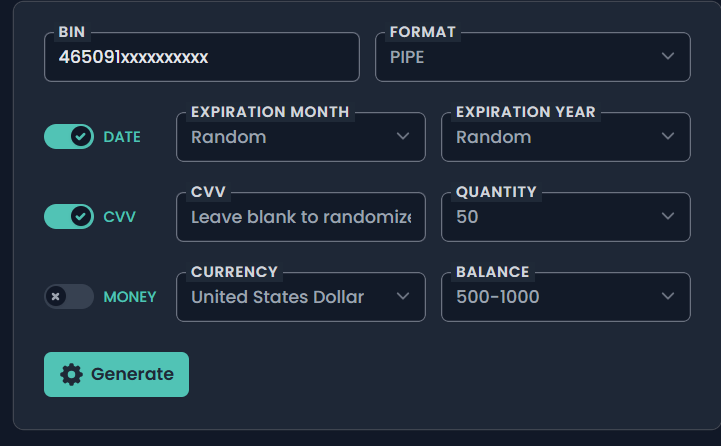Click the X knob on the MONEY toggle
Screen dimensions: 721x446
tap(57, 296)
